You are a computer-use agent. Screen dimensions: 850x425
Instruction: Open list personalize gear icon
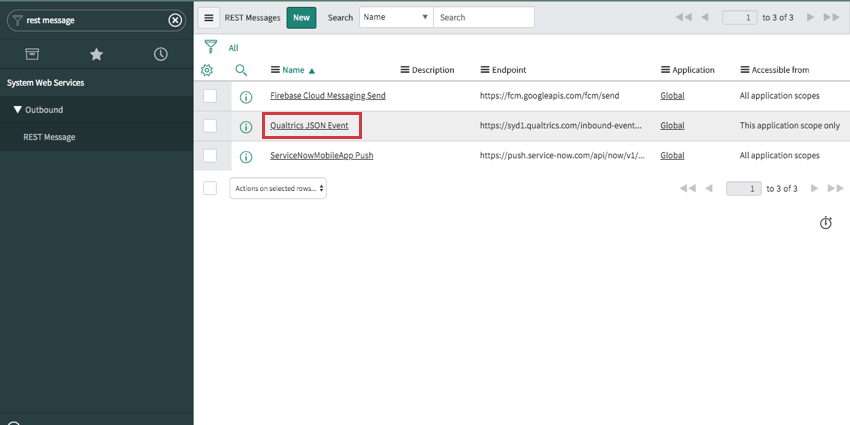(207, 70)
